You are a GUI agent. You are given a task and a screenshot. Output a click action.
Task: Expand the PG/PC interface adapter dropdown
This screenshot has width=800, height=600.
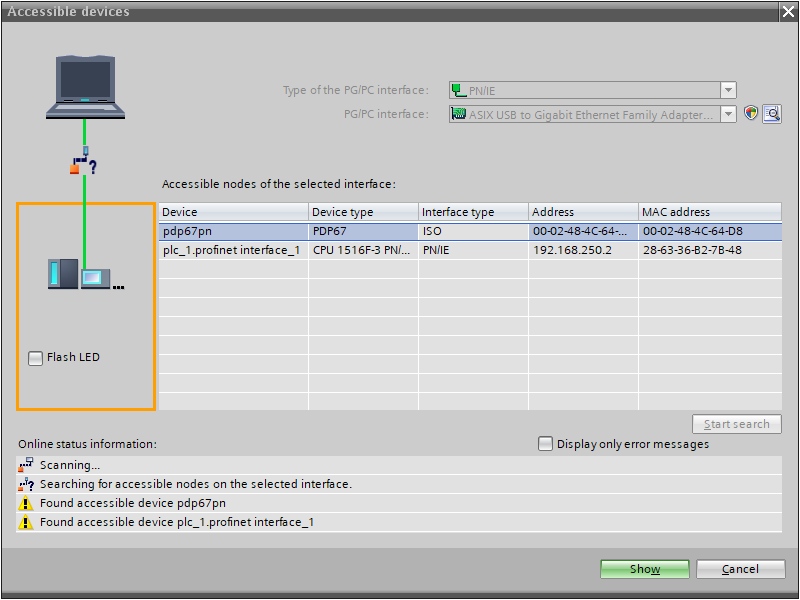point(729,114)
